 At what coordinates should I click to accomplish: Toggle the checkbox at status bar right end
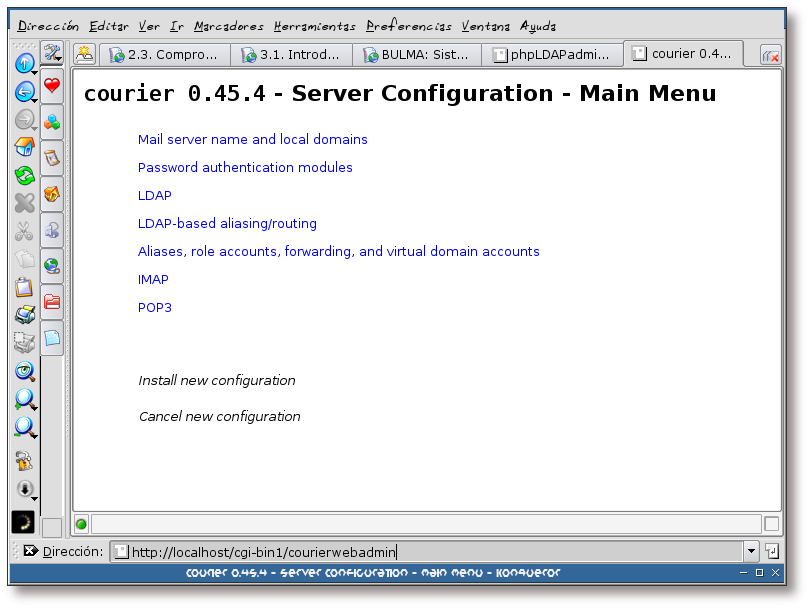771,523
